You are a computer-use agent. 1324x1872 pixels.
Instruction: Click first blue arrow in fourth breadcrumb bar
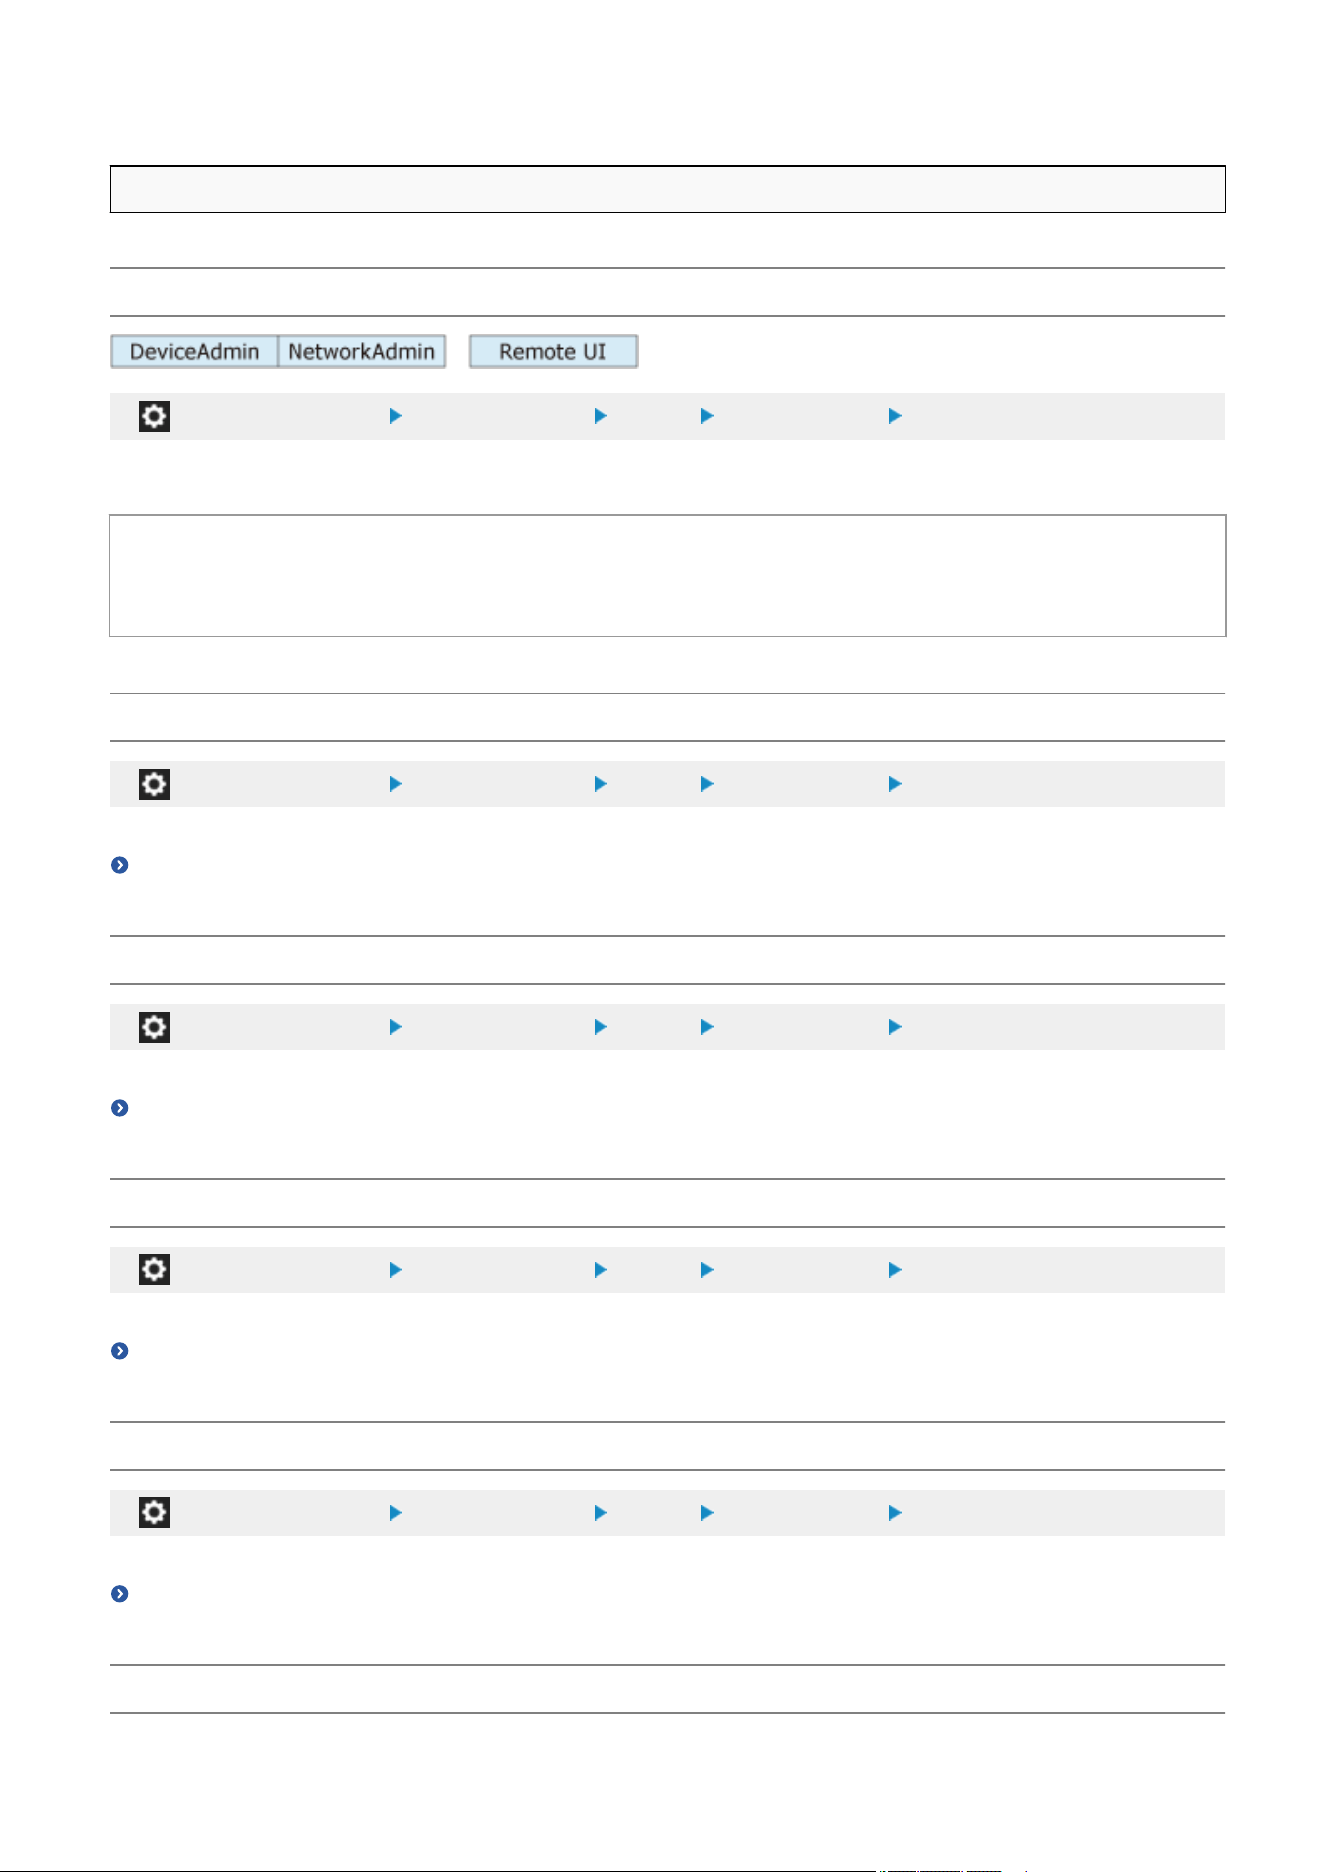(x=396, y=1270)
